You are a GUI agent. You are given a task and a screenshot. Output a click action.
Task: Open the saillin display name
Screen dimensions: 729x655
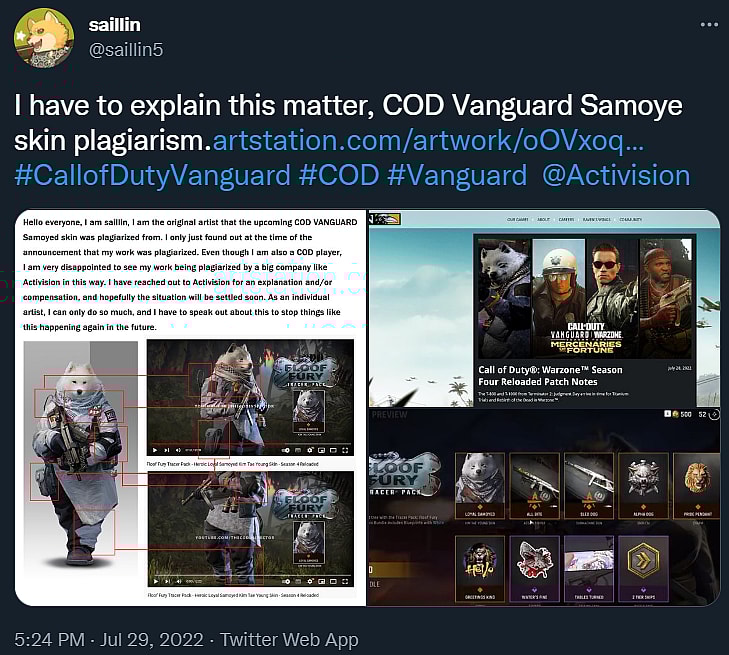point(114,25)
